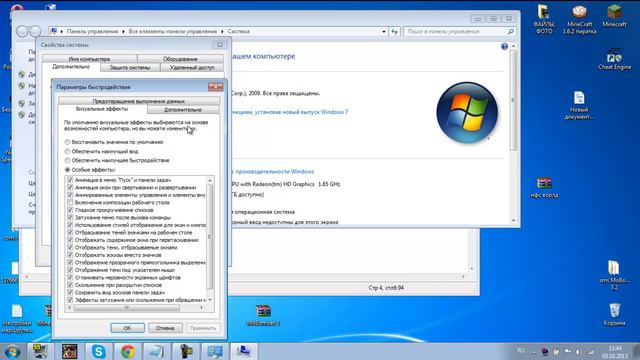Image resolution: width=640 pixels, height=360 pixels.
Task: Enable Включение композиции рабочего стола checkbox
Action: [x=70, y=202]
